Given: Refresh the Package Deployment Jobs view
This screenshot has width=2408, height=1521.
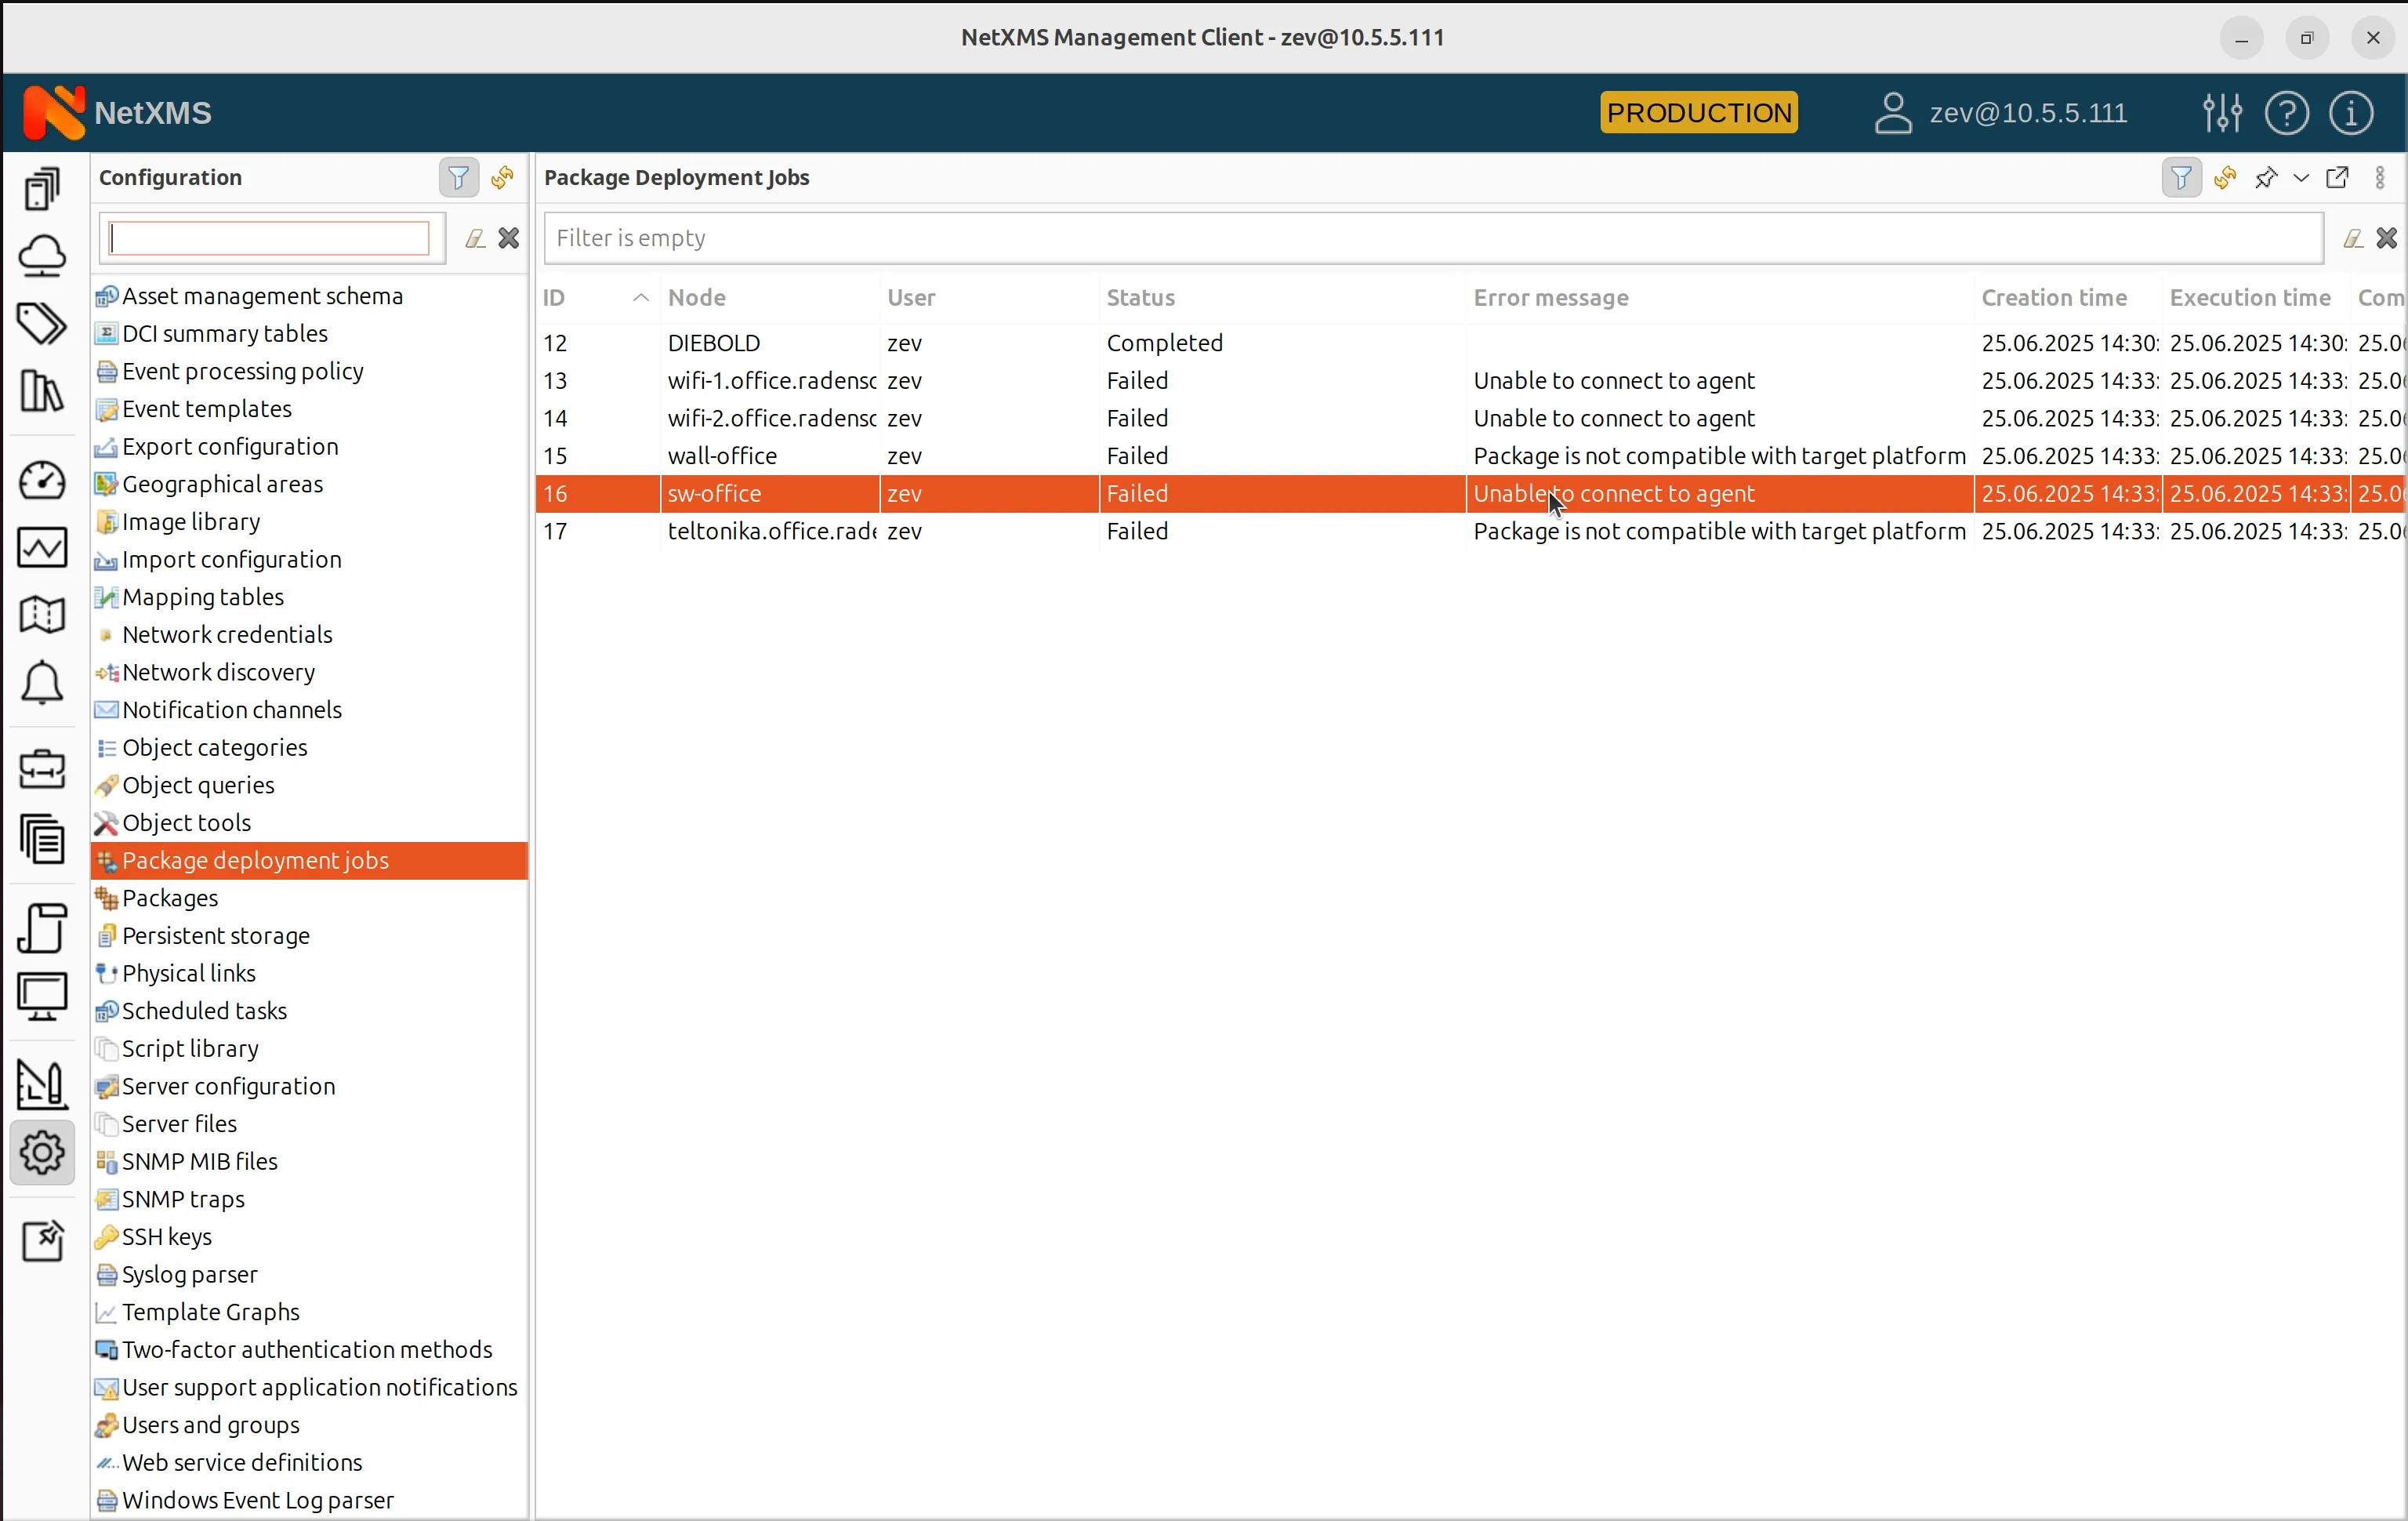Looking at the screenshot, I should 2225,177.
